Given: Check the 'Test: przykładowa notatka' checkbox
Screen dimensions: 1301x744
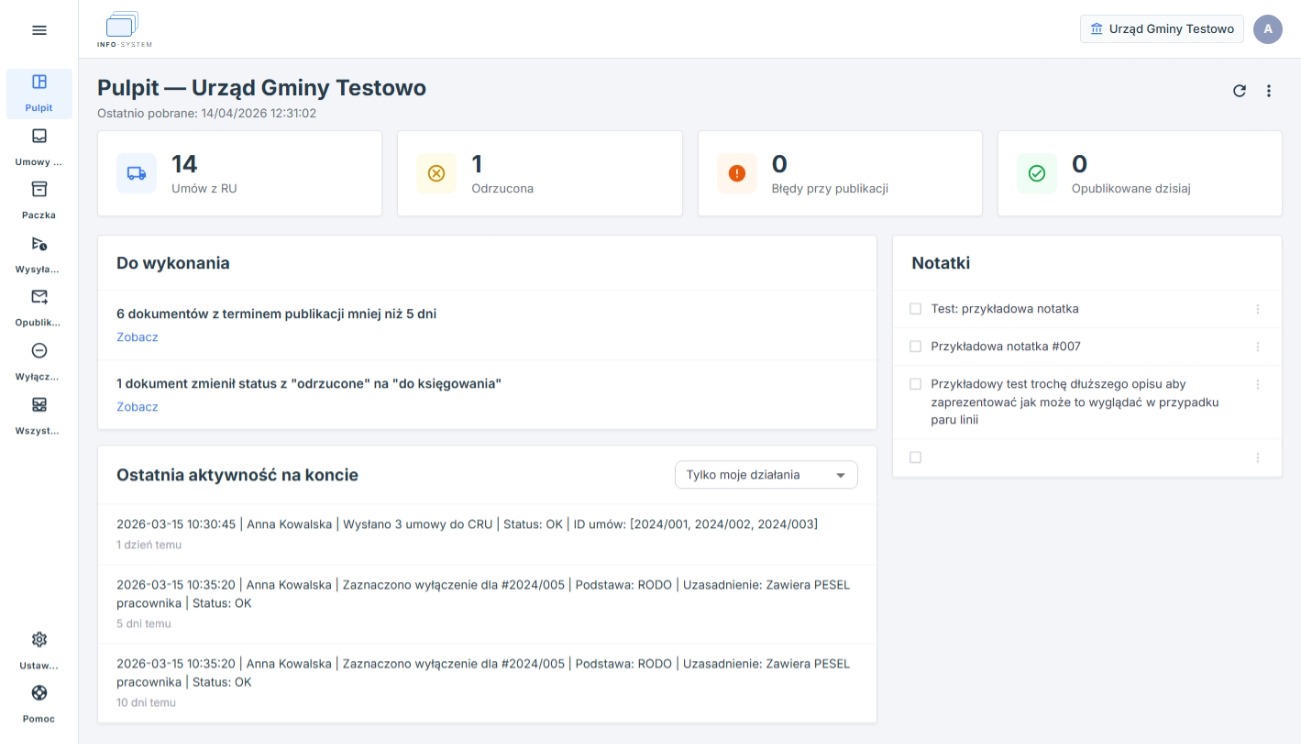Looking at the screenshot, I should 915,309.
